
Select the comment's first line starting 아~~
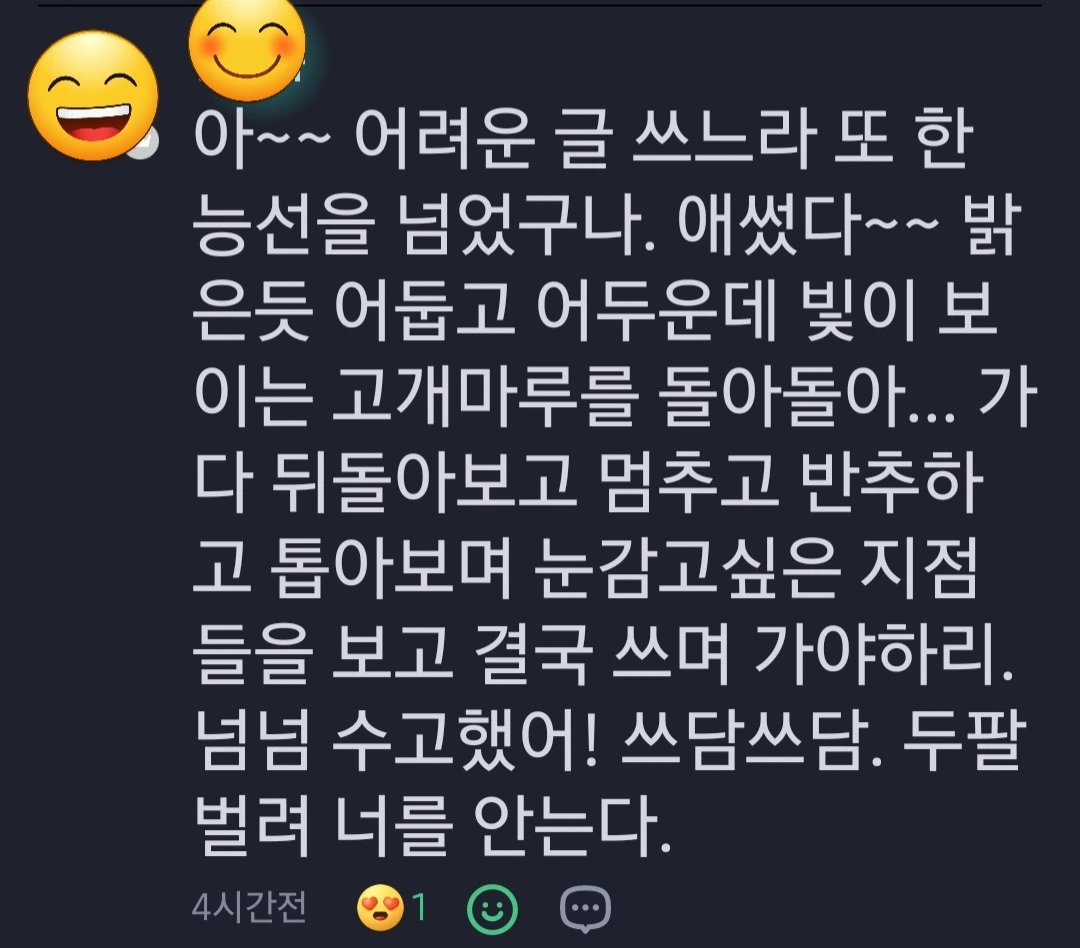[x=583, y=140]
